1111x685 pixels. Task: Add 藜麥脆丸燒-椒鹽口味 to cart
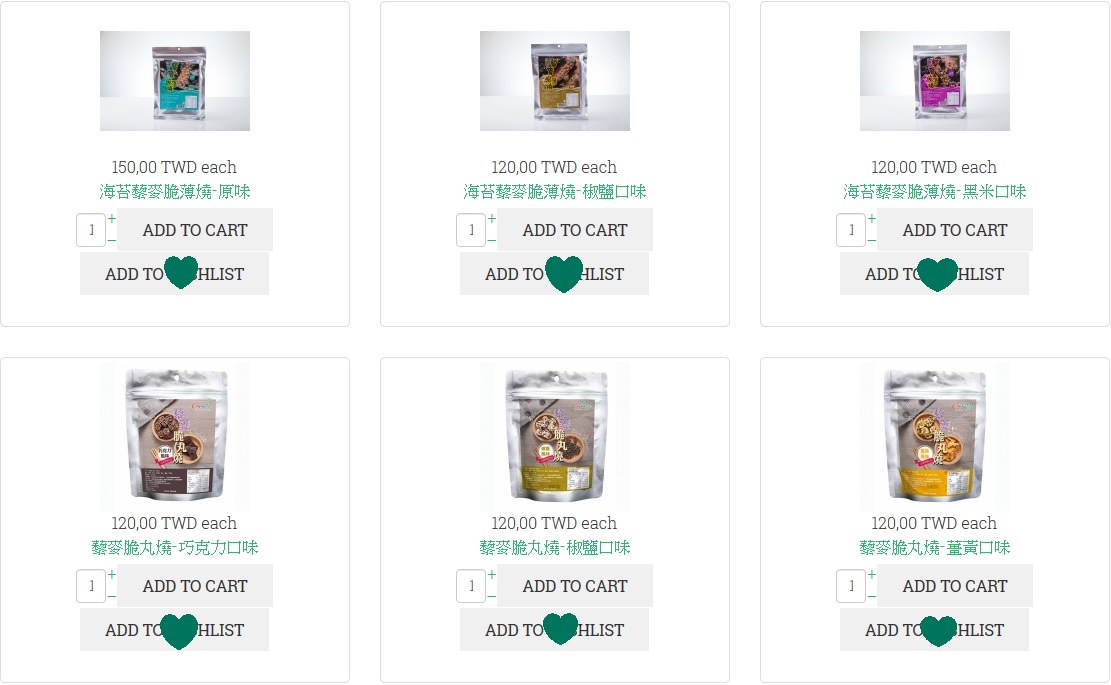[x=575, y=586]
